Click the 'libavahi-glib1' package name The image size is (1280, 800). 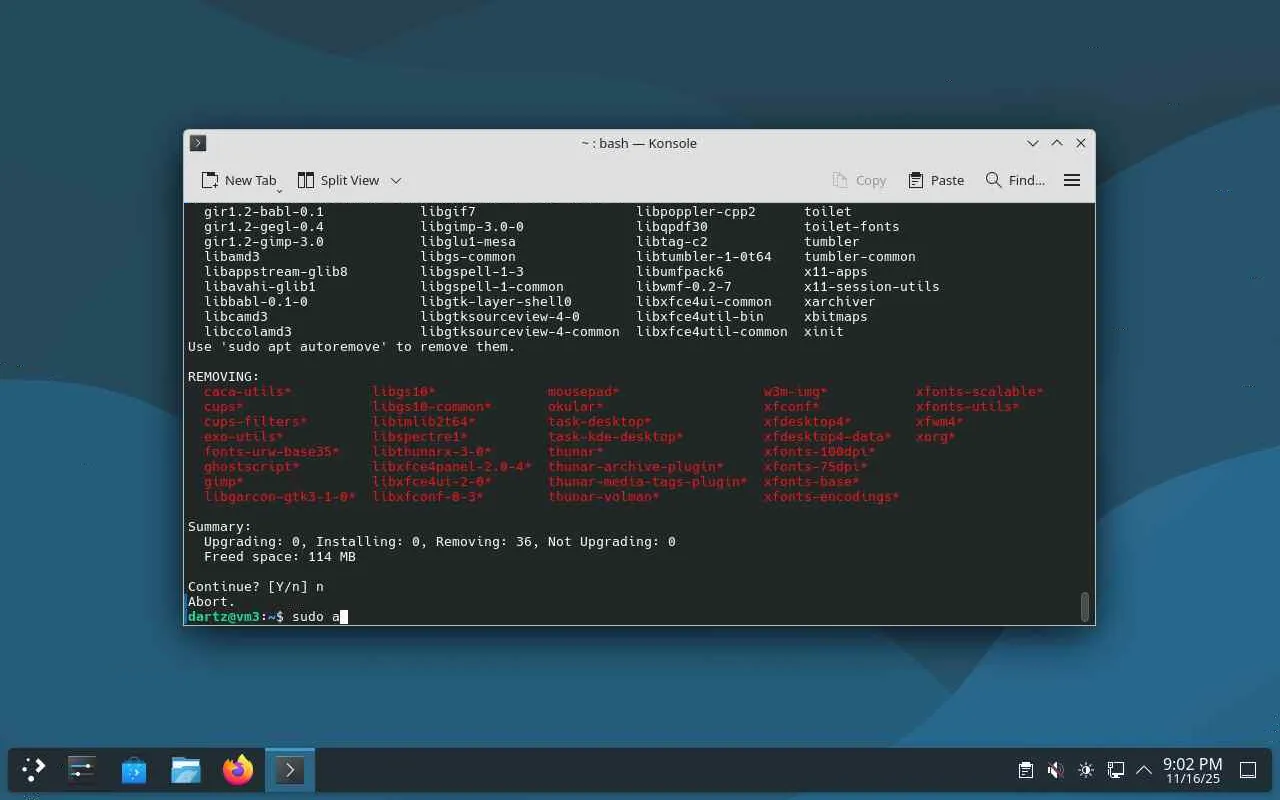coord(260,287)
